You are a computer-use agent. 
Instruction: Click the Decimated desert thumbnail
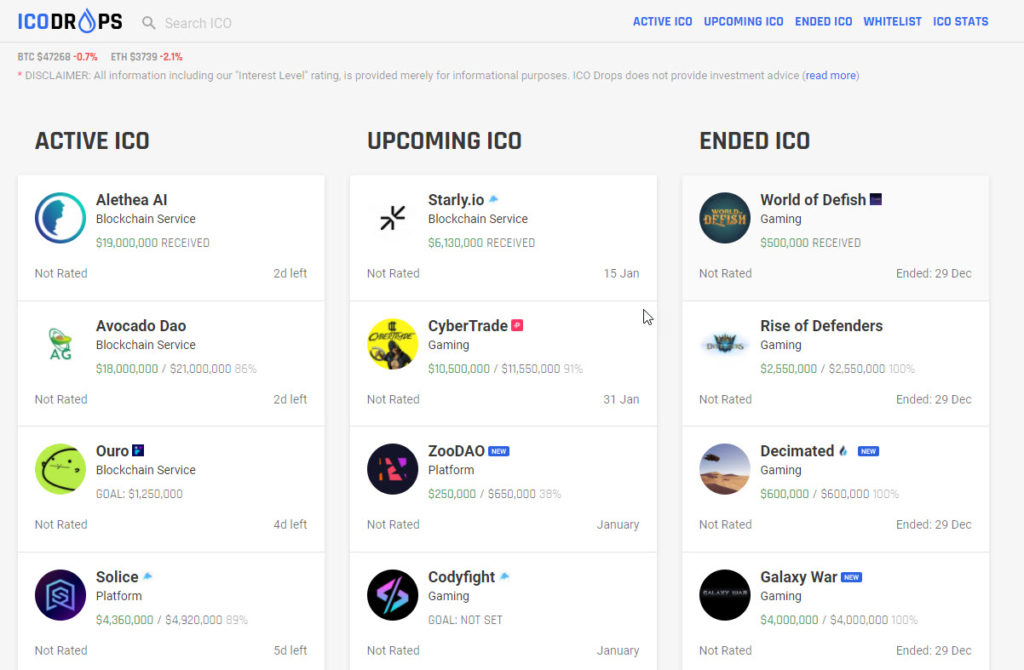click(x=724, y=469)
